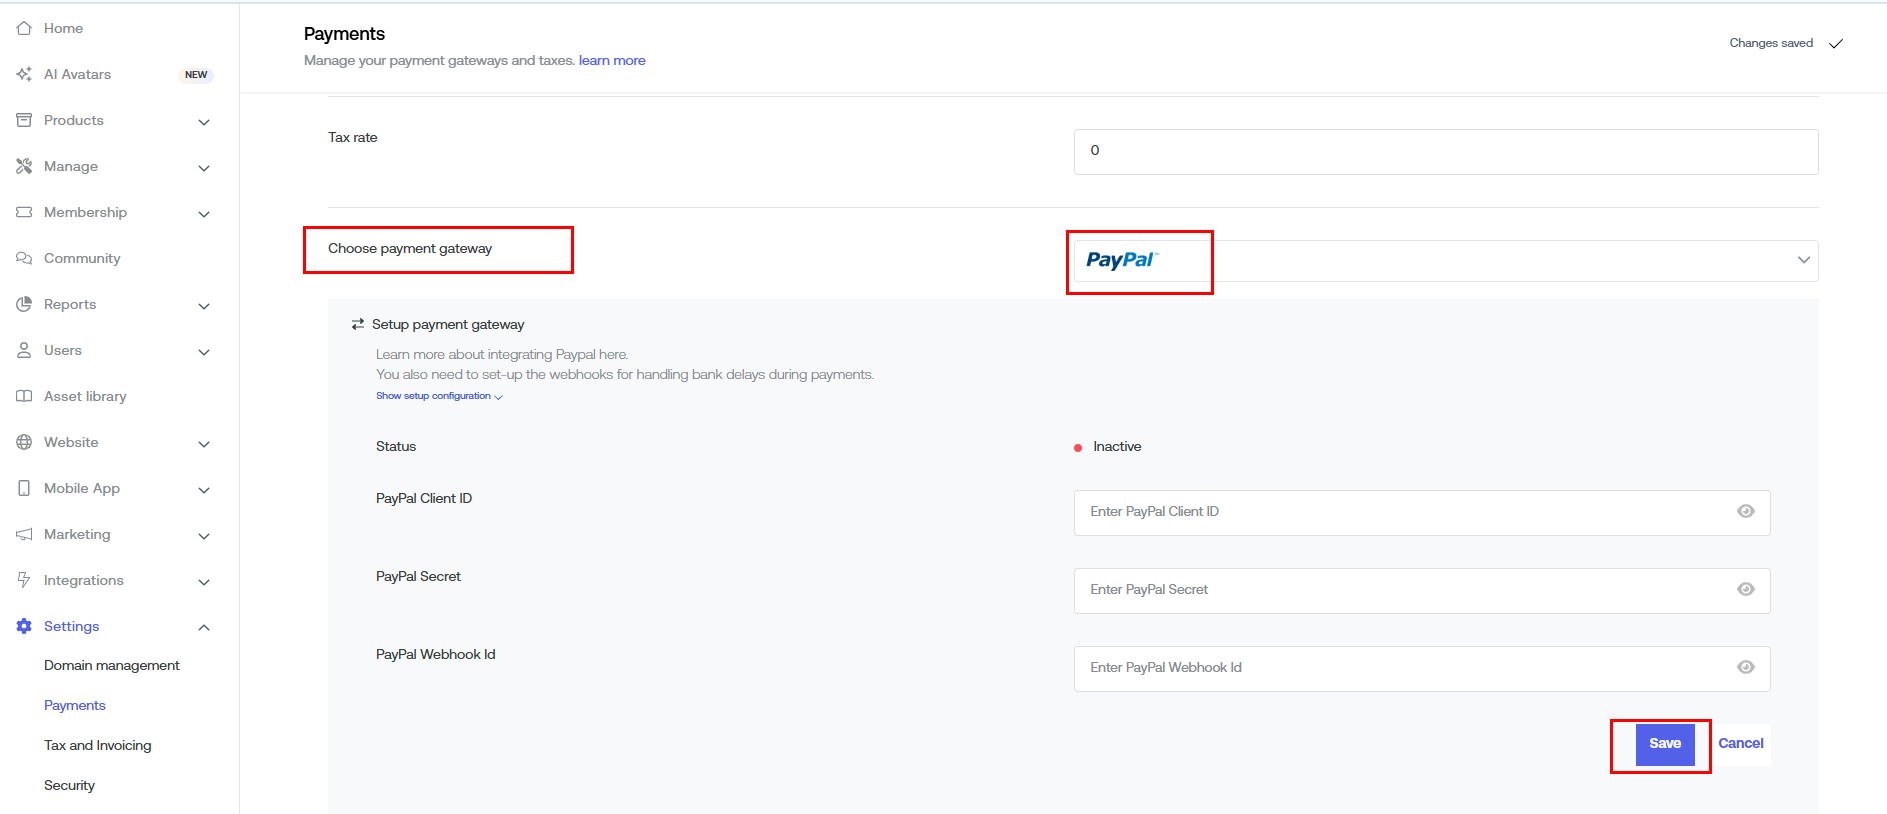This screenshot has height=814, width=1887.
Task: Go to Home in the sidebar
Action: coord(63,28)
